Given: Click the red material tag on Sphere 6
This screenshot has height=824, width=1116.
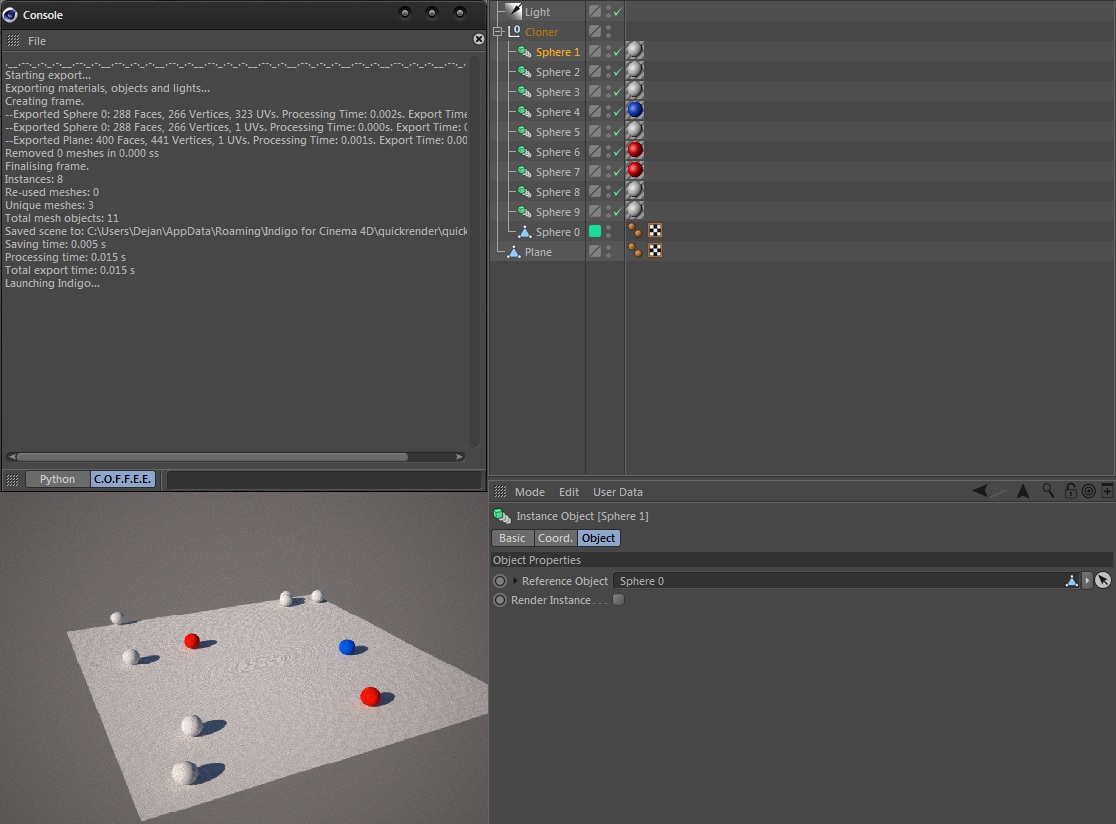Looking at the screenshot, I should [x=634, y=151].
